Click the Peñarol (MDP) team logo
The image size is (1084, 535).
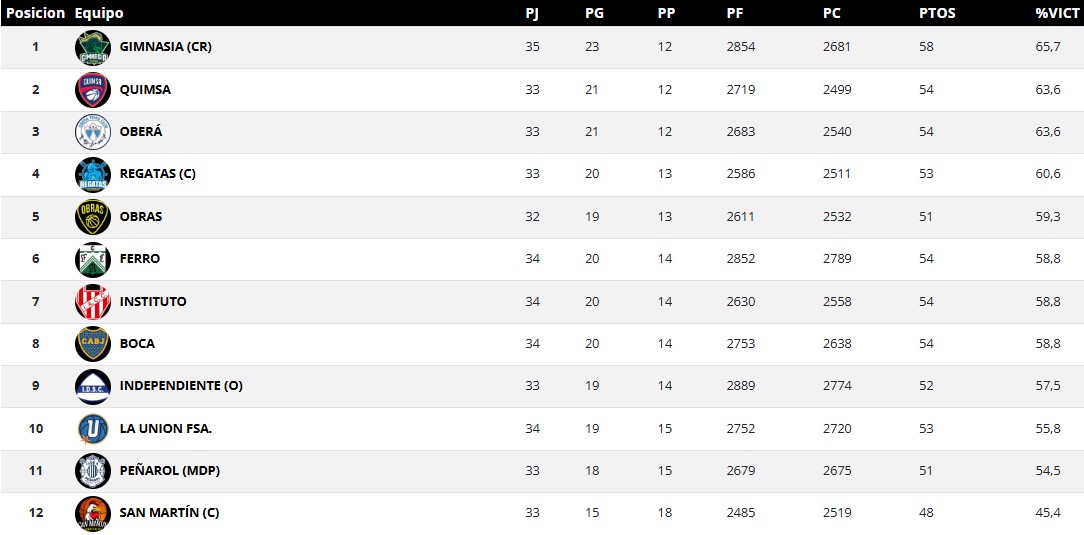tap(92, 471)
